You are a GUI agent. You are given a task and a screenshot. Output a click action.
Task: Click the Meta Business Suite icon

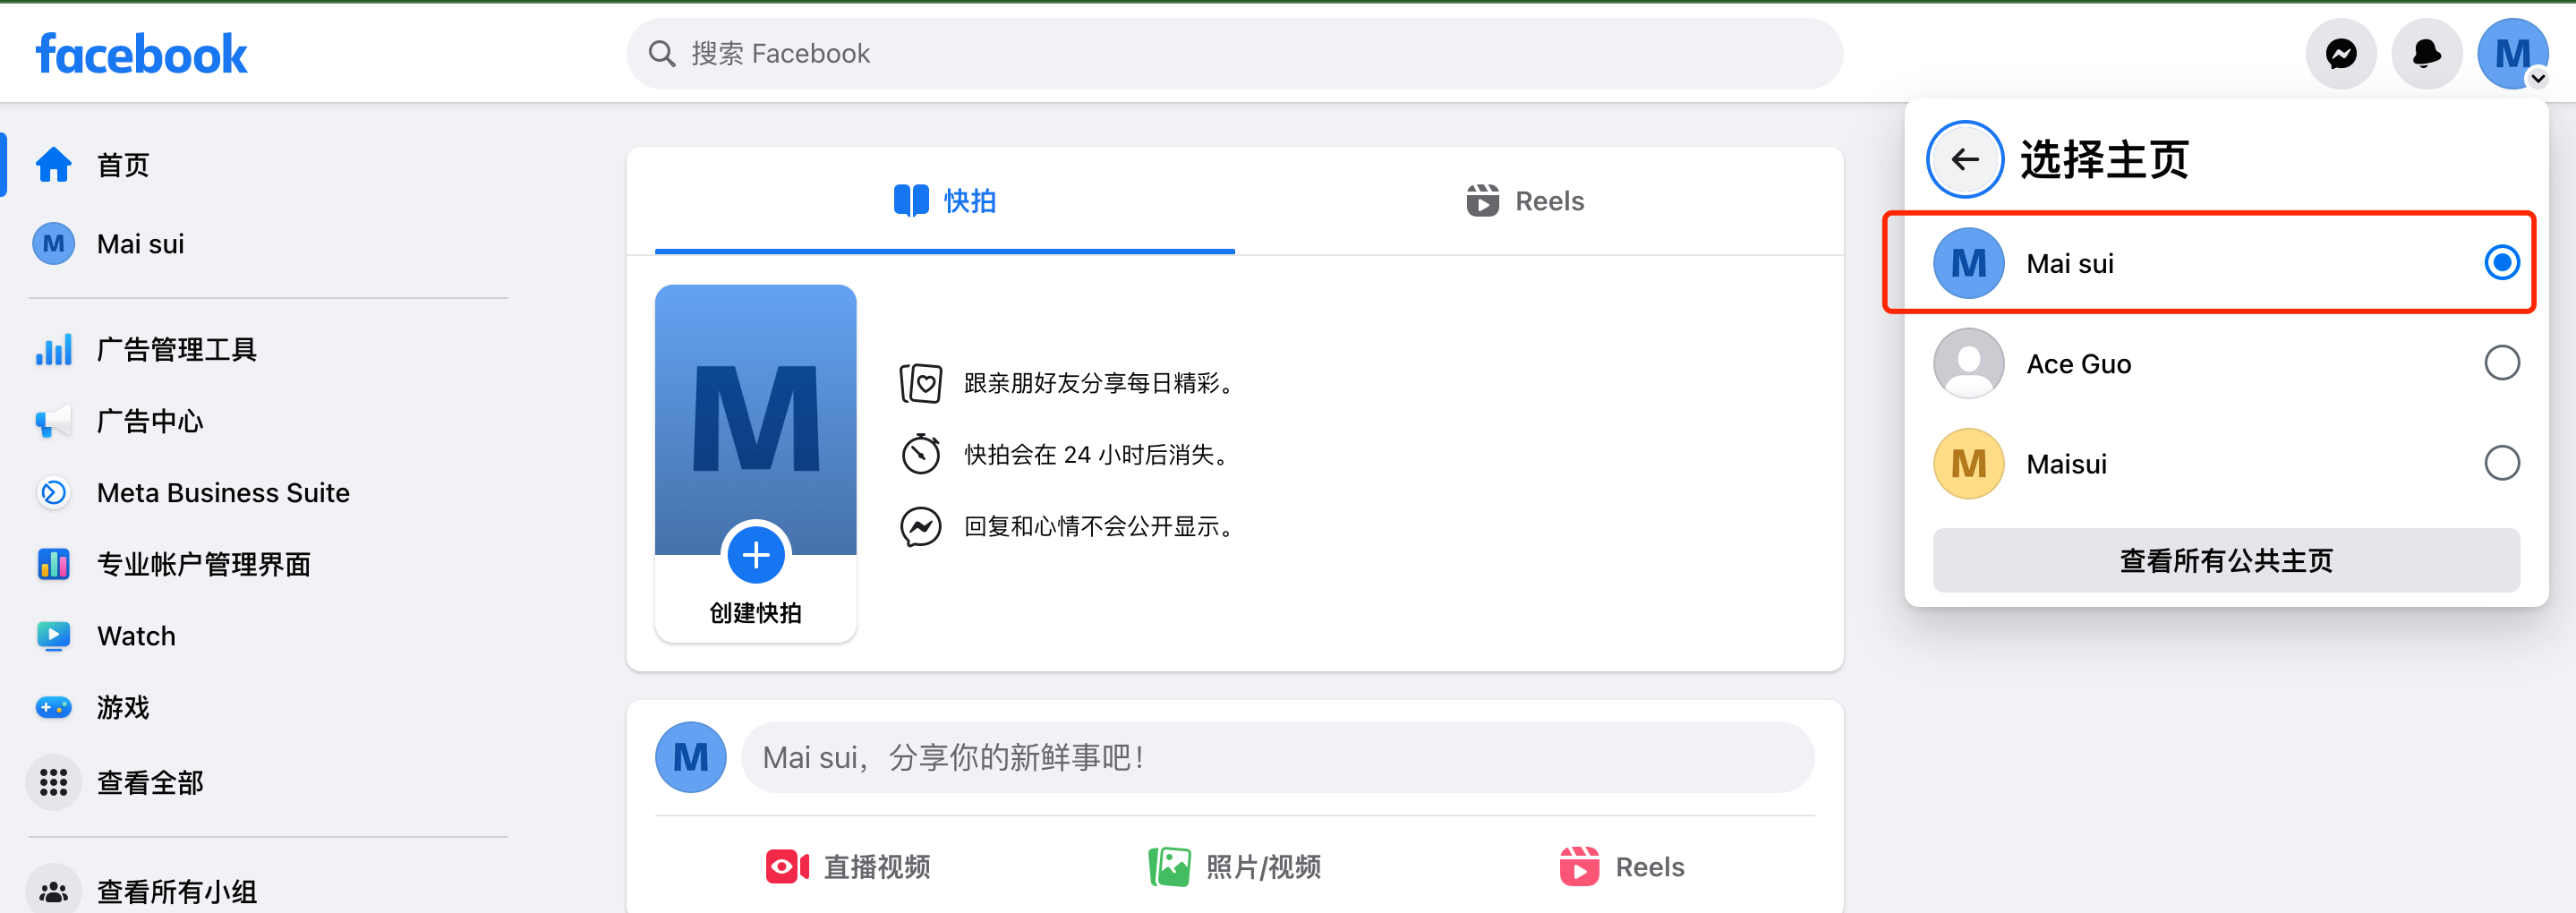(x=53, y=493)
